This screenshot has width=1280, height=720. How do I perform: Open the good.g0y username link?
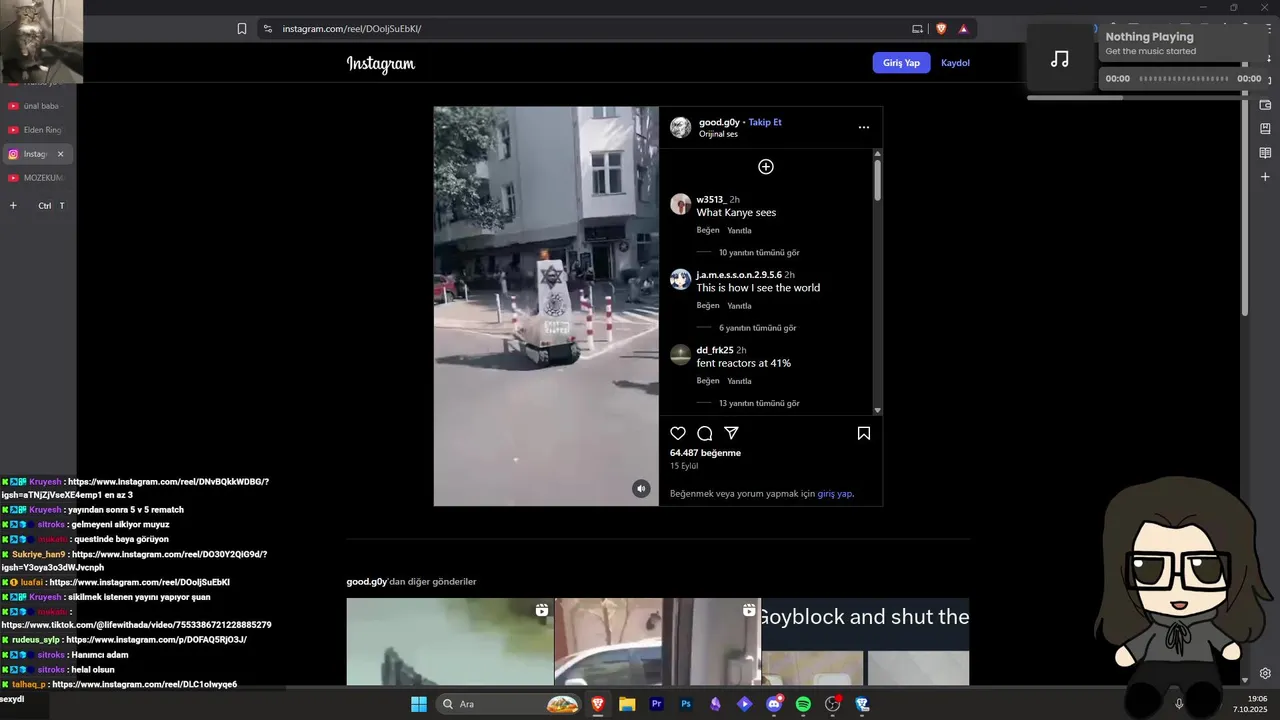(719, 122)
